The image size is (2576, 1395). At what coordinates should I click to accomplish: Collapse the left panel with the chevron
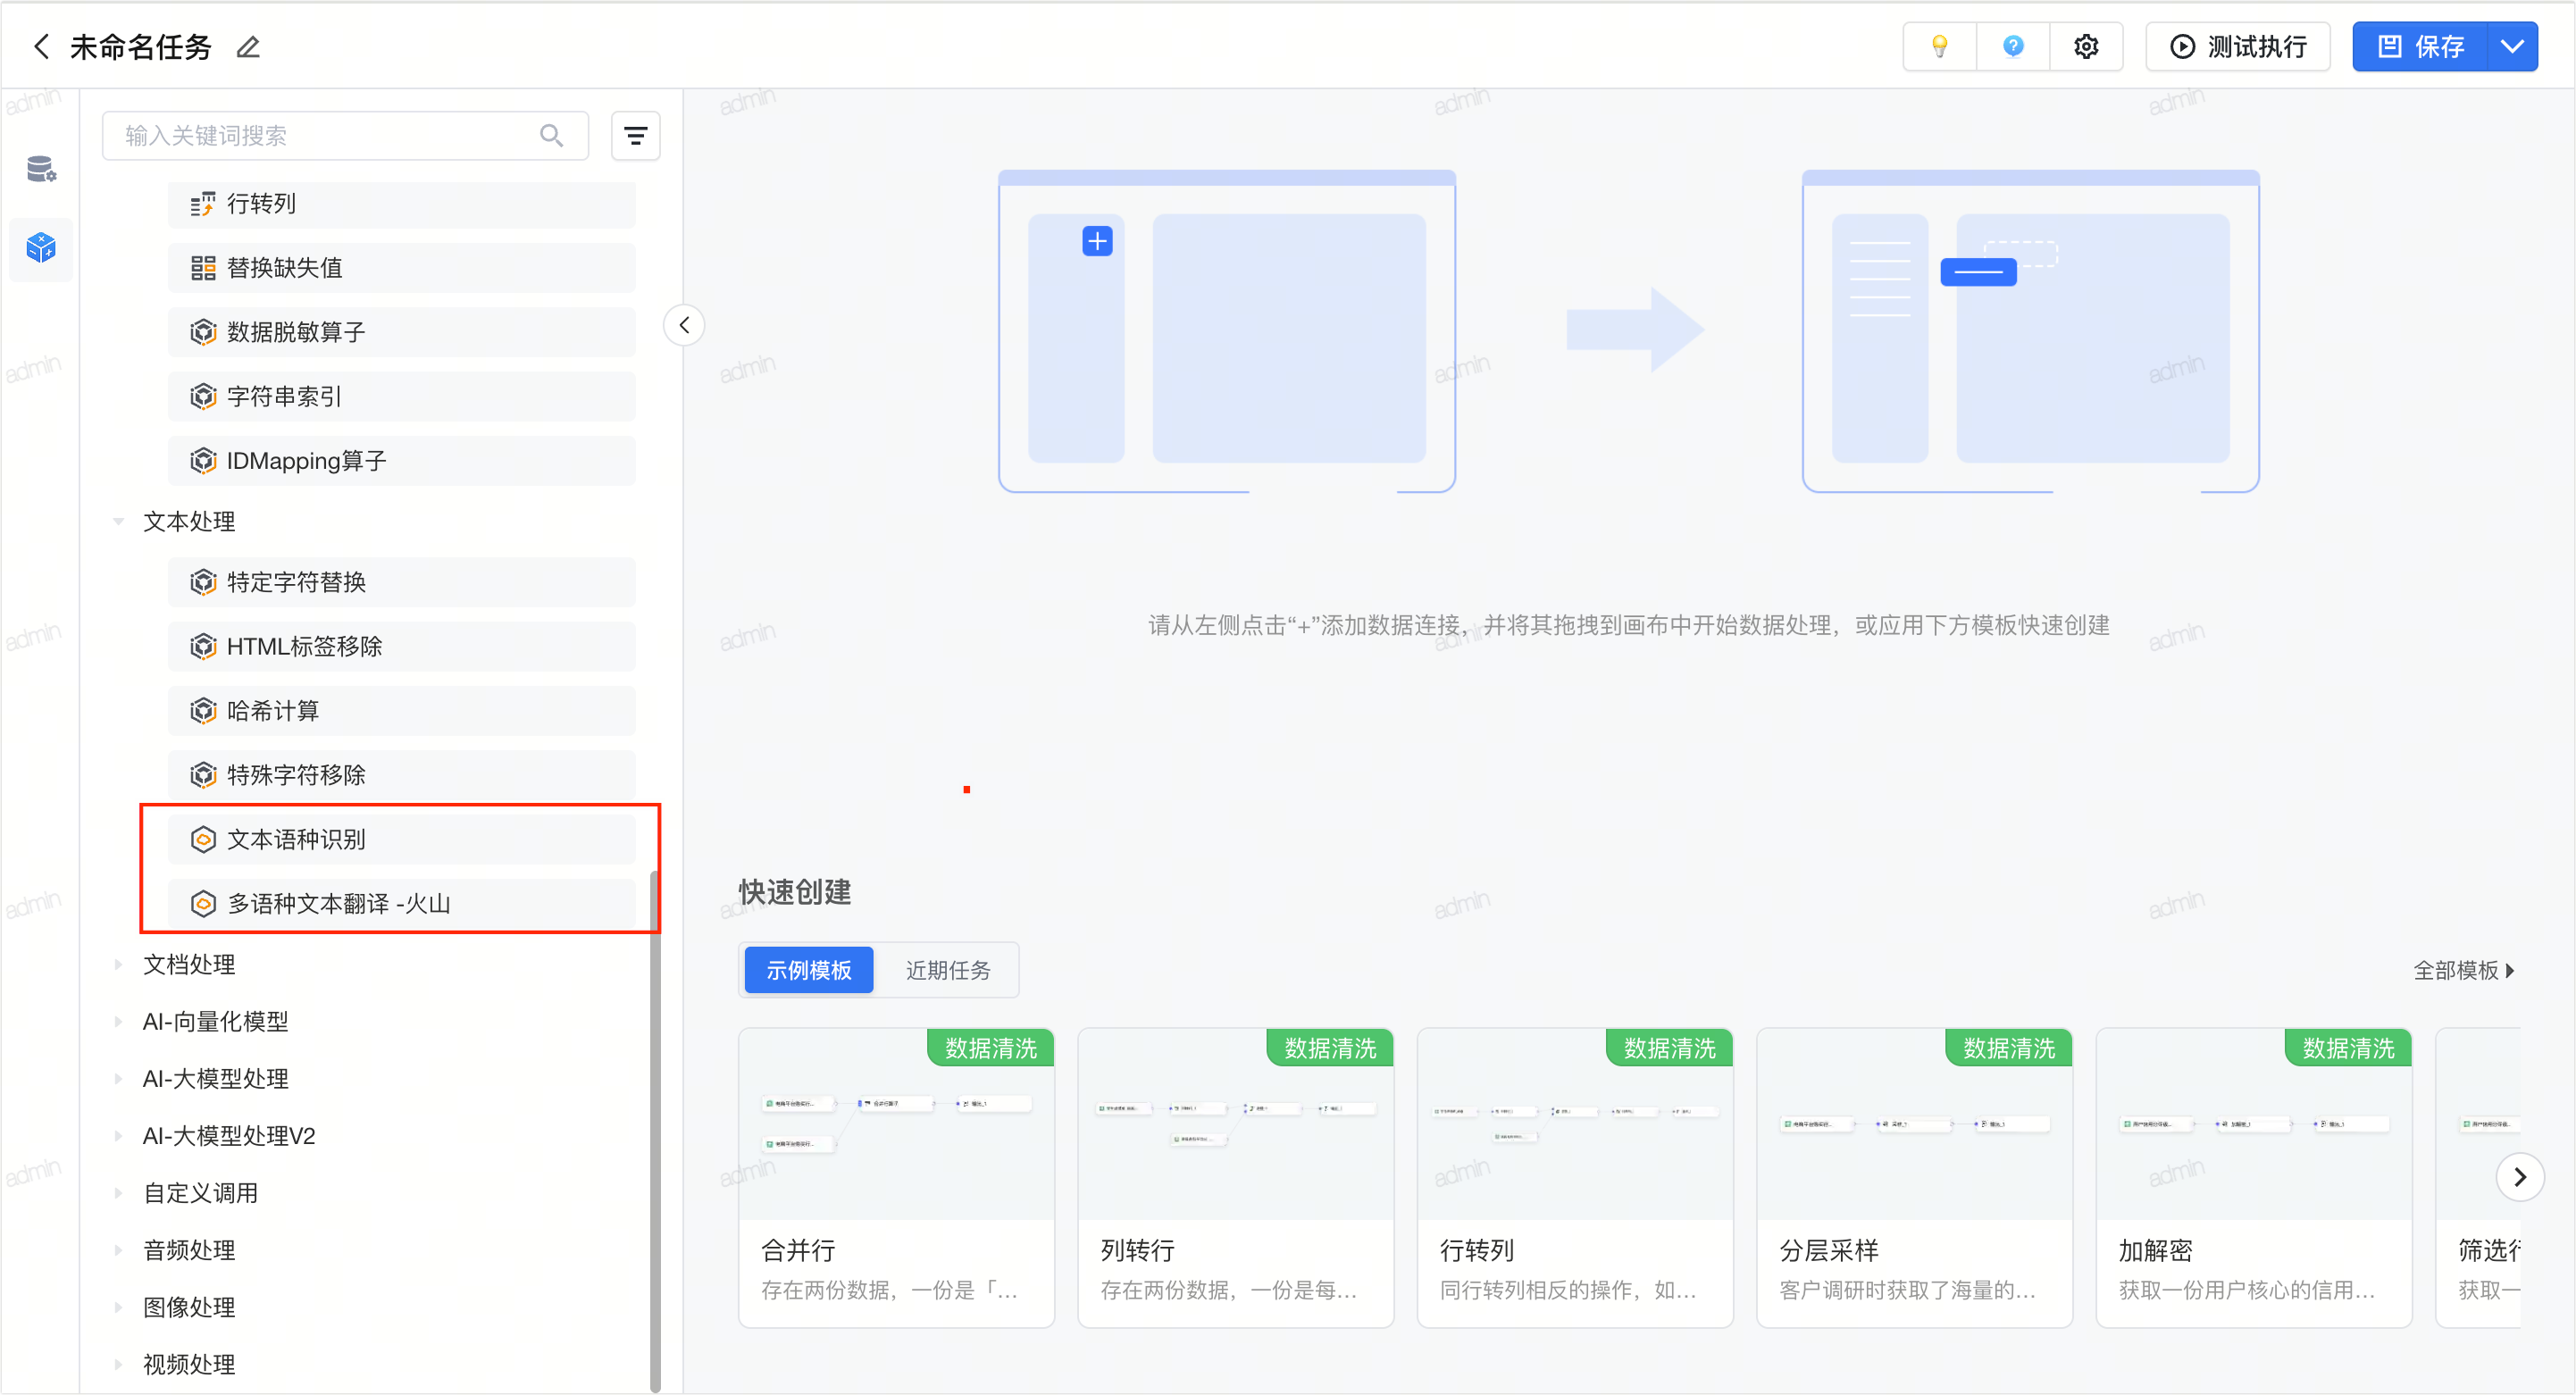[684, 325]
